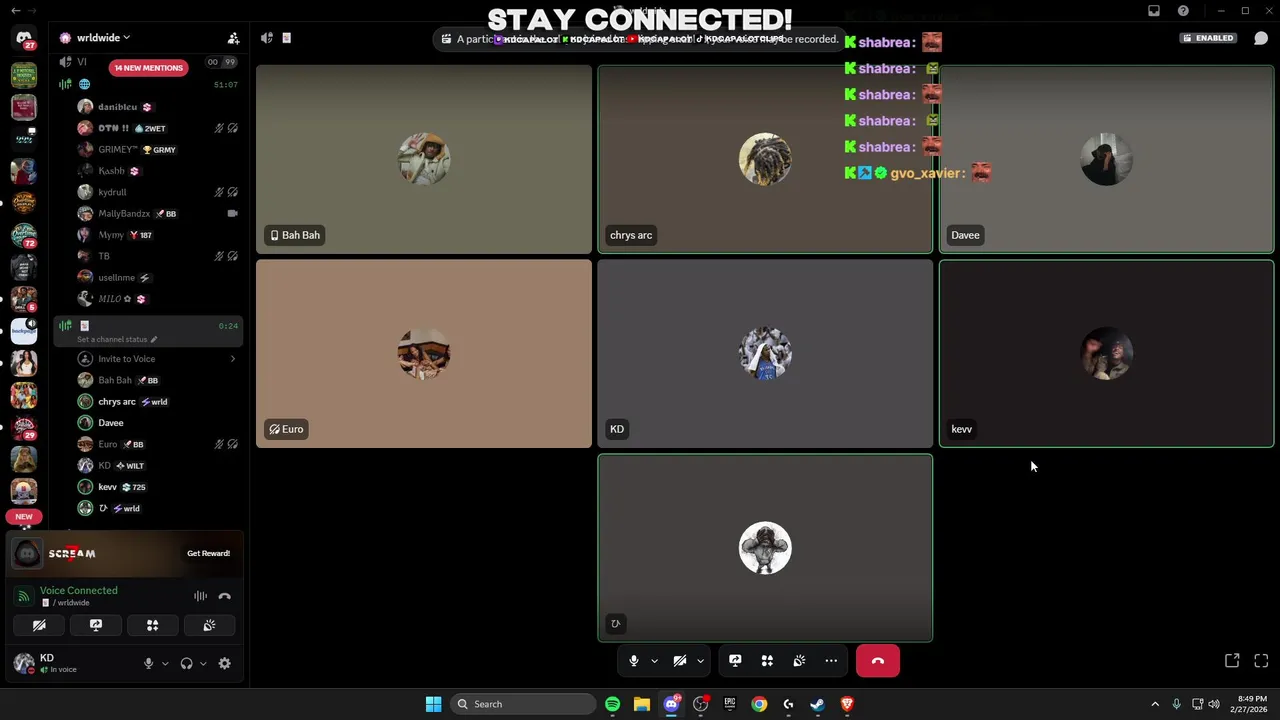
Task: Open the help icon in the title bar
Action: click(1184, 11)
